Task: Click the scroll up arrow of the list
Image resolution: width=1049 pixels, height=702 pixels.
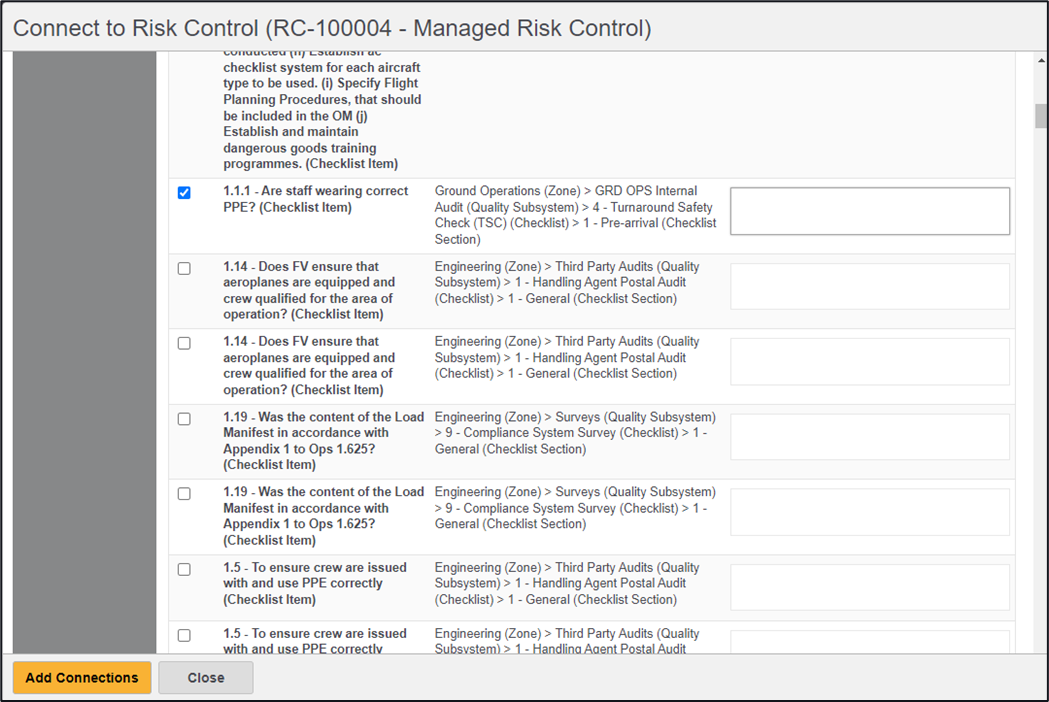Action: pos(1041,62)
